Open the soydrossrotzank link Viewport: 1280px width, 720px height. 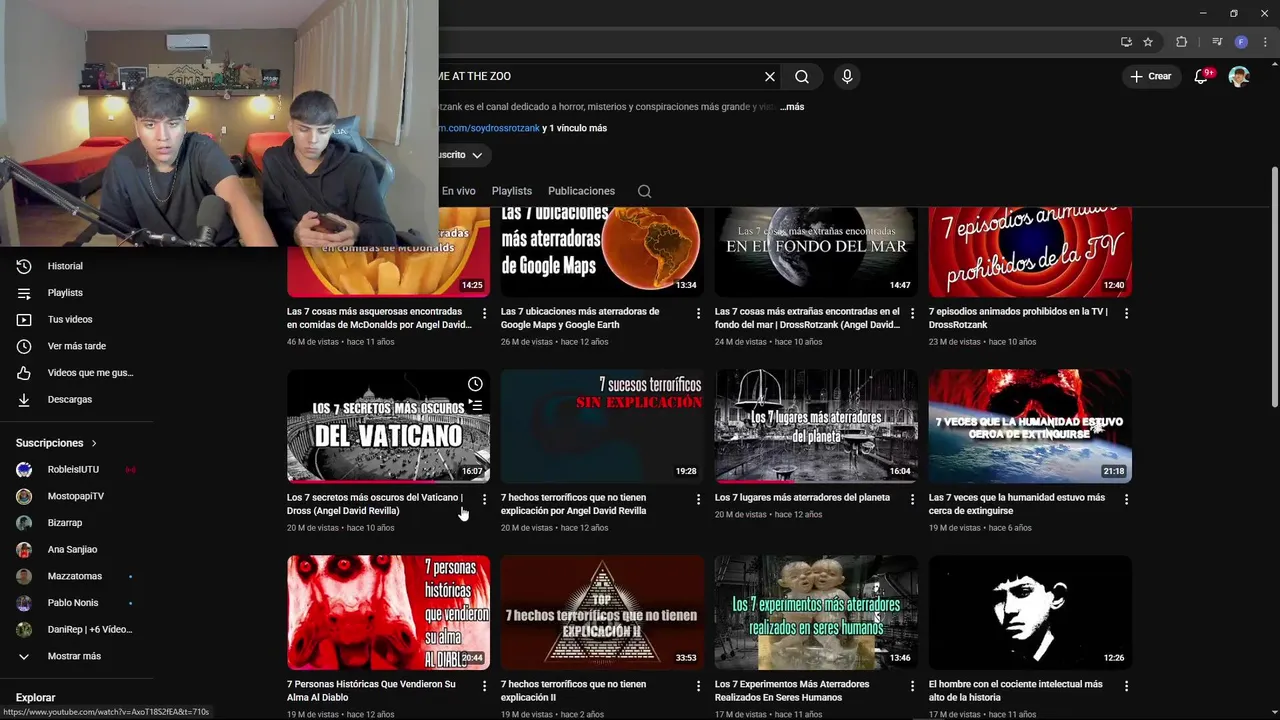pos(489,128)
